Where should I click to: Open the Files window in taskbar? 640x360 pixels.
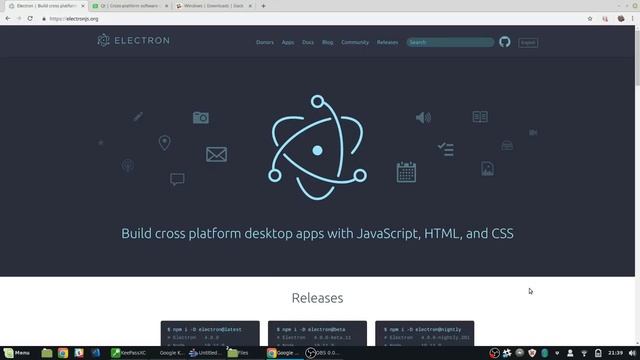[x=238, y=353]
